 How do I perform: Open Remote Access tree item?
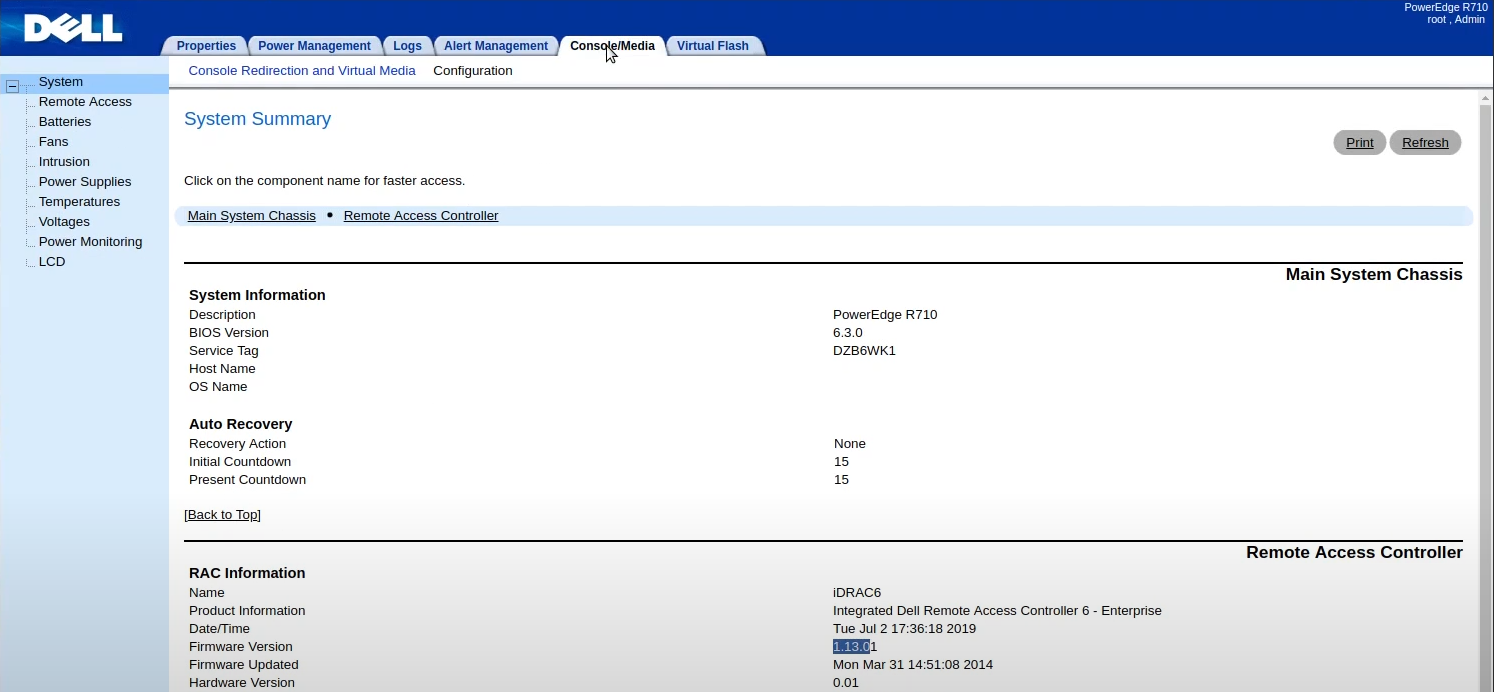[x=85, y=102]
